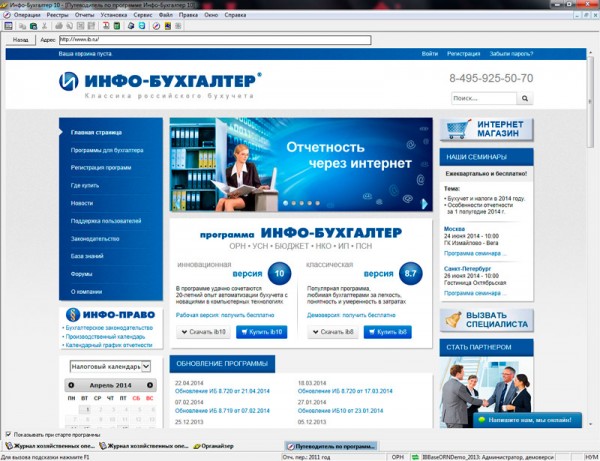This screenshot has width=600, height=461.
Task: Click the Инфо-Право logo
Action: (110, 314)
